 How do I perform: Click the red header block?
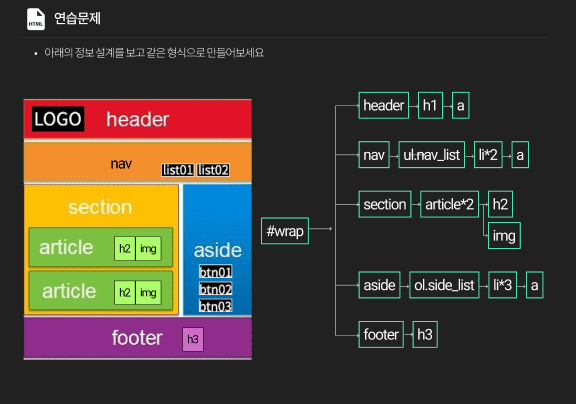click(x=138, y=119)
